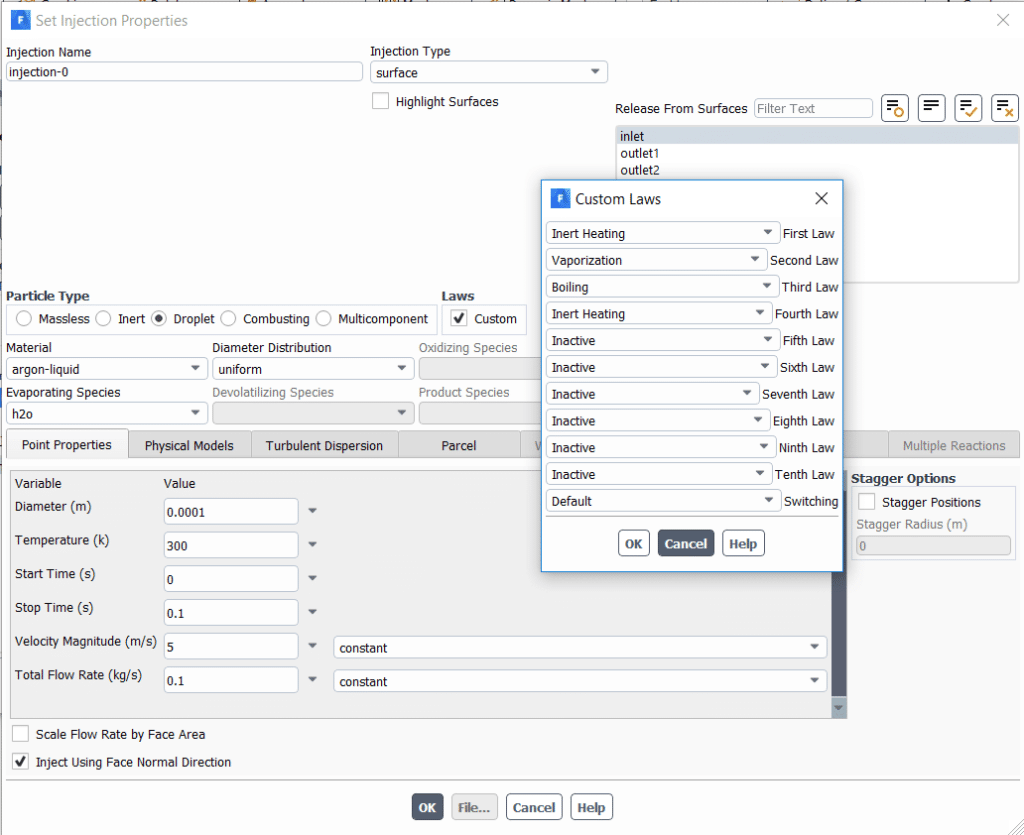
Task: Open the Temperature value options arrow
Action: [x=313, y=545]
